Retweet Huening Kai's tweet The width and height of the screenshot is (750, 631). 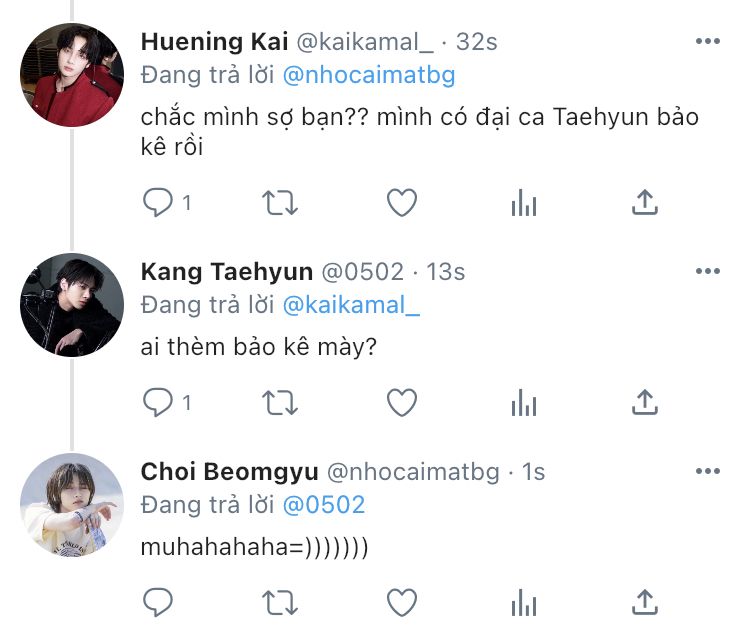tap(279, 203)
